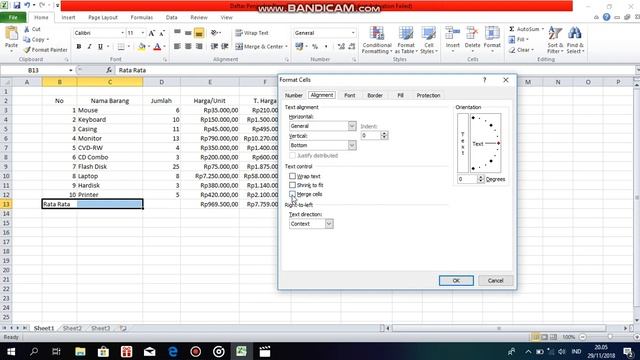Click Cancel in Format Cells dialog
640x360 pixels.
point(495,280)
